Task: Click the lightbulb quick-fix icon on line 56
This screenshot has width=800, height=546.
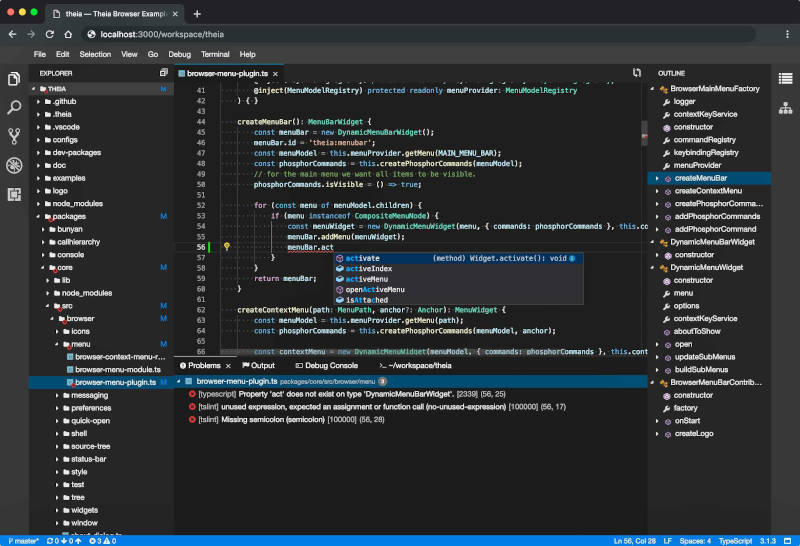Action: 227,247
